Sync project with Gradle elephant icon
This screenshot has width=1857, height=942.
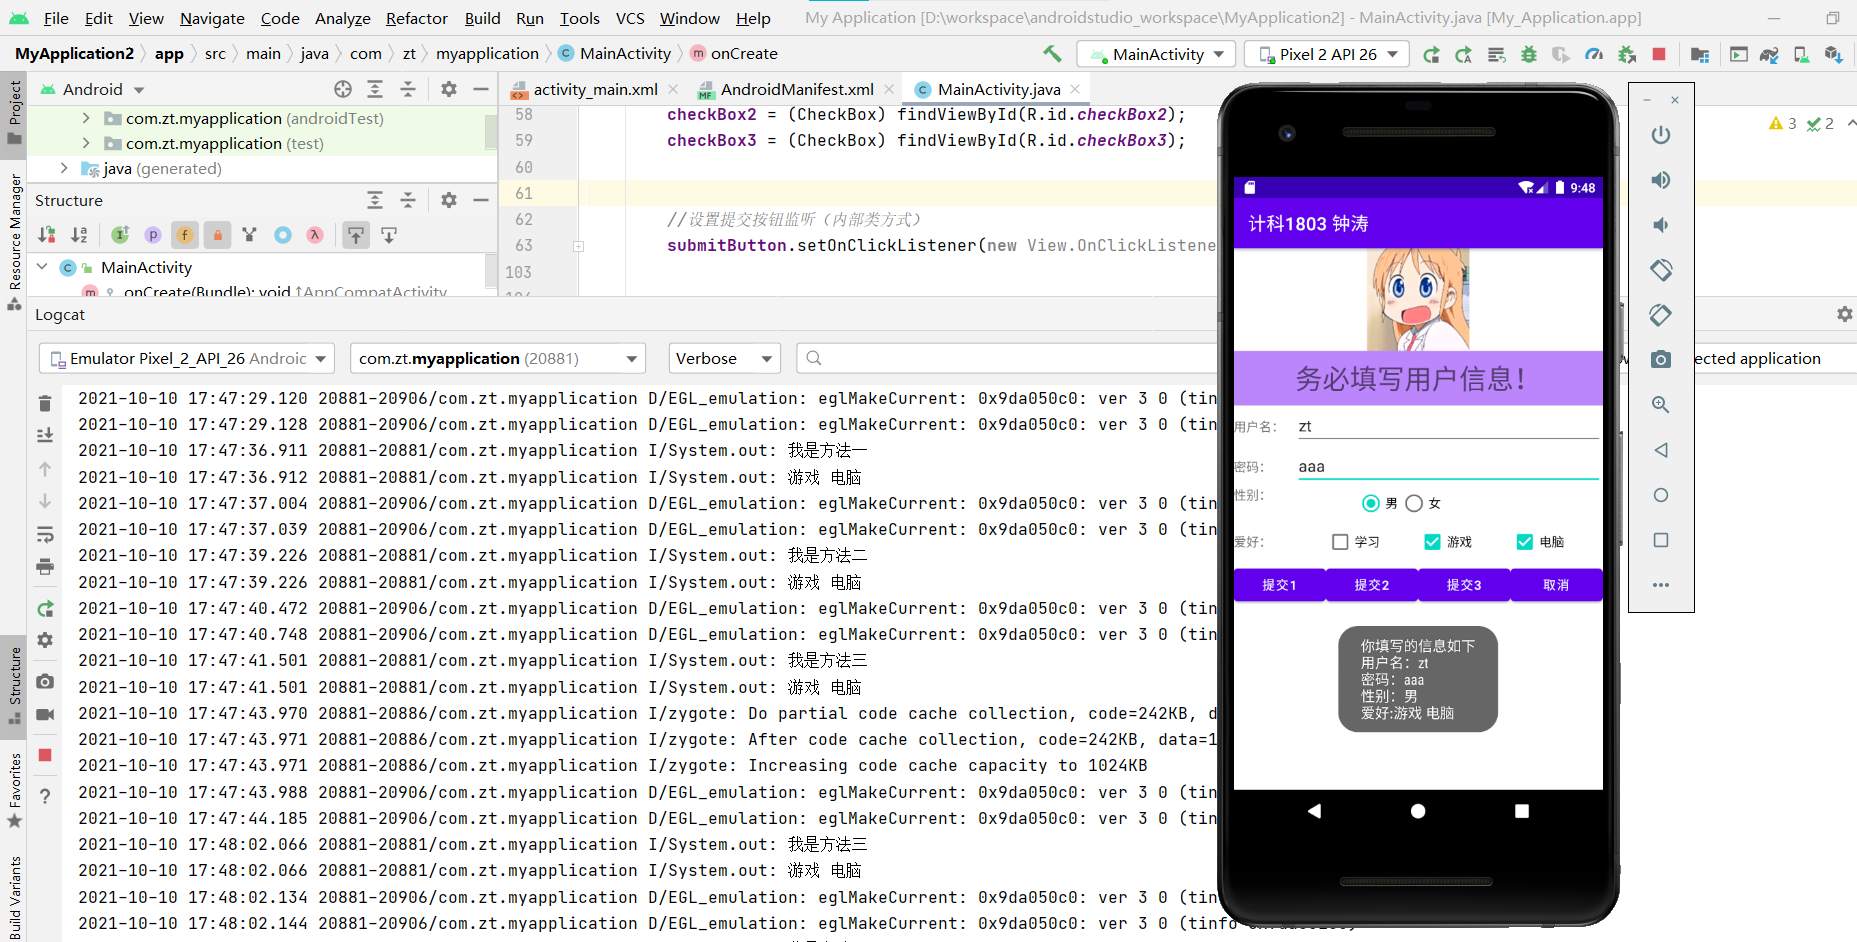[1769, 54]
